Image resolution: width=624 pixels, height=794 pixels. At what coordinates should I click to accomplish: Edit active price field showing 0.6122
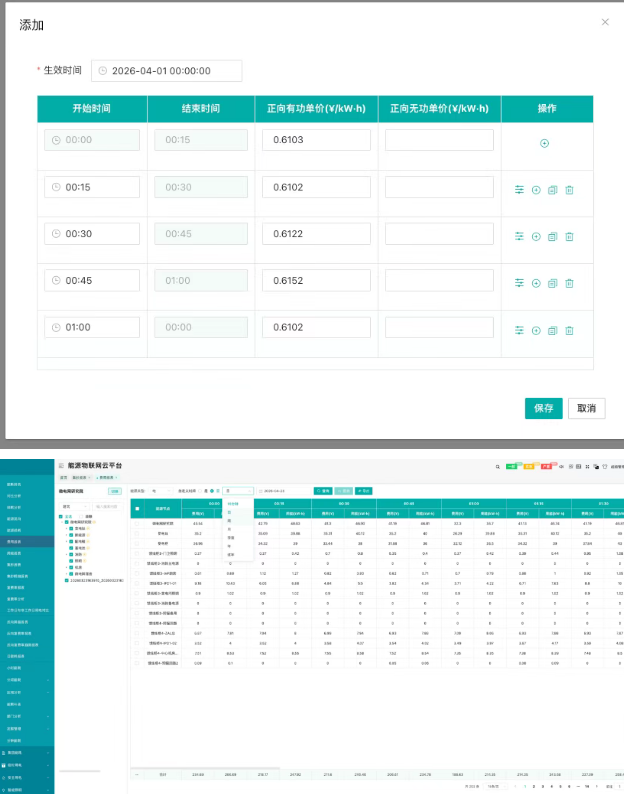316,234
